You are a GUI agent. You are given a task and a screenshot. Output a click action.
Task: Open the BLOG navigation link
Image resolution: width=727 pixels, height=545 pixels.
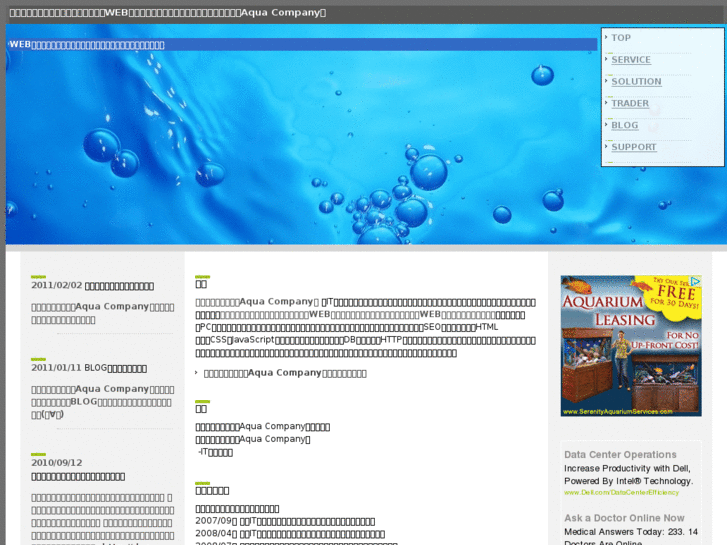[625, 125]
